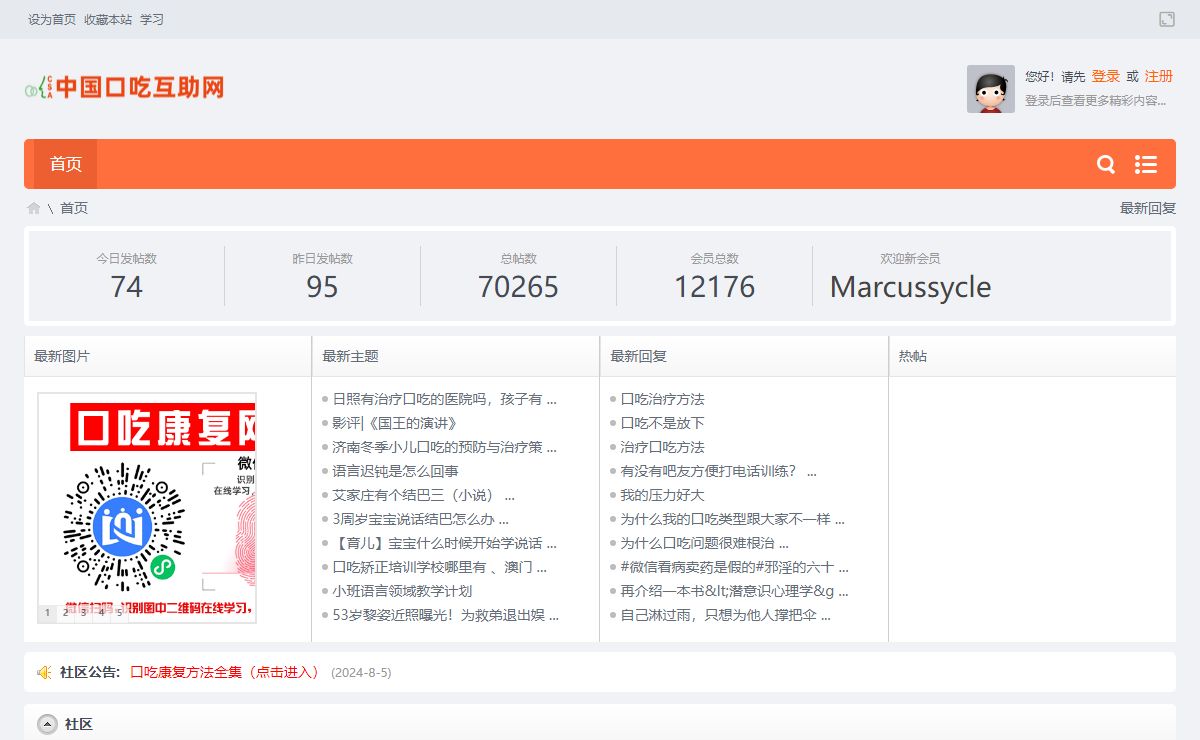This screenshot has height=740, width=1200.
Task: Open reply 我的压力好大
Action: [x=662, y=495]
